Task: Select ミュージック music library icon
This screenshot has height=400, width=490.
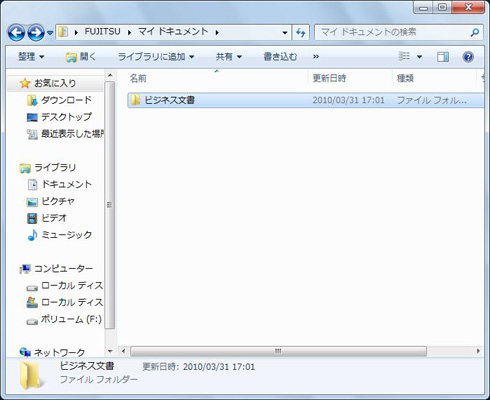Action: click(32, 235)
